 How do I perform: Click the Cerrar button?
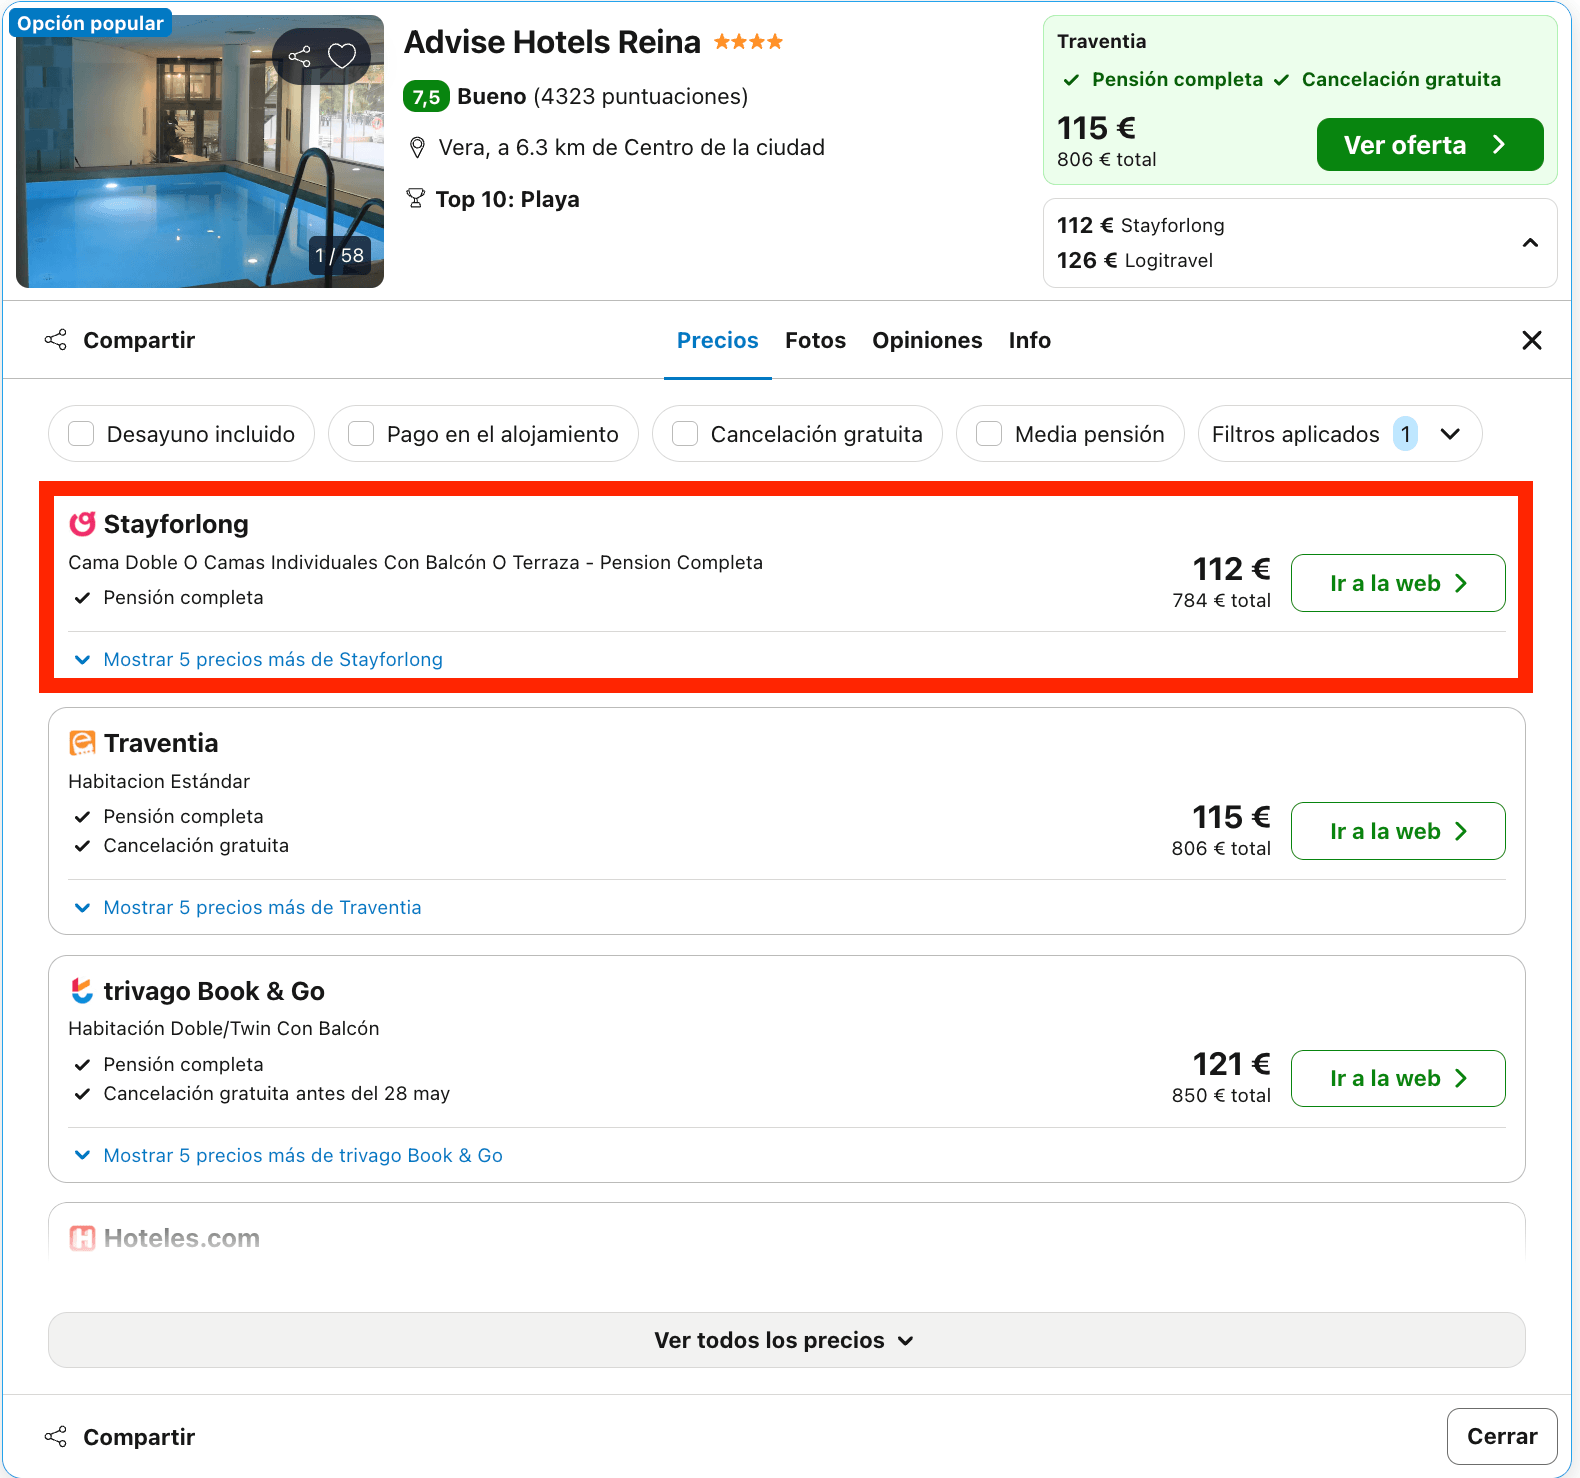[1502, 1436]
